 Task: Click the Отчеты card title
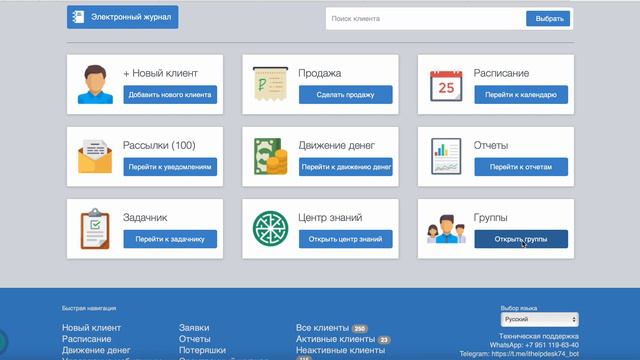pos(491,145)
